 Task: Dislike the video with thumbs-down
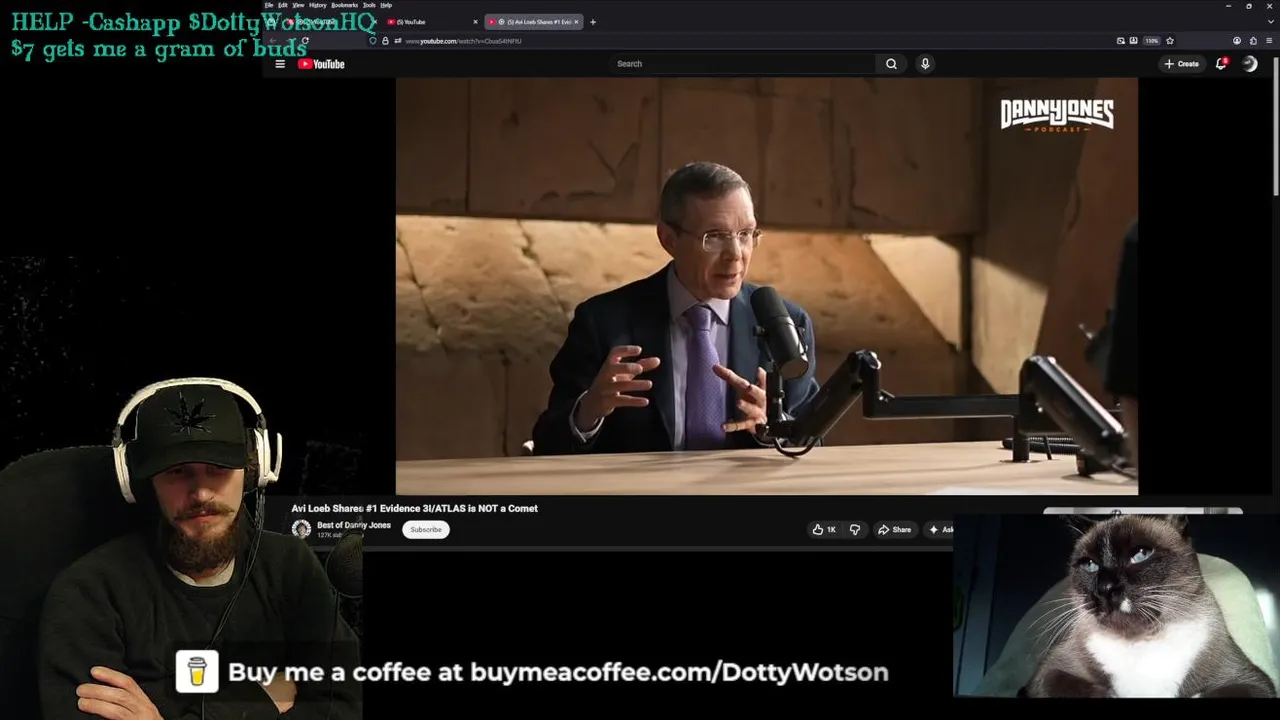(855, 530)
